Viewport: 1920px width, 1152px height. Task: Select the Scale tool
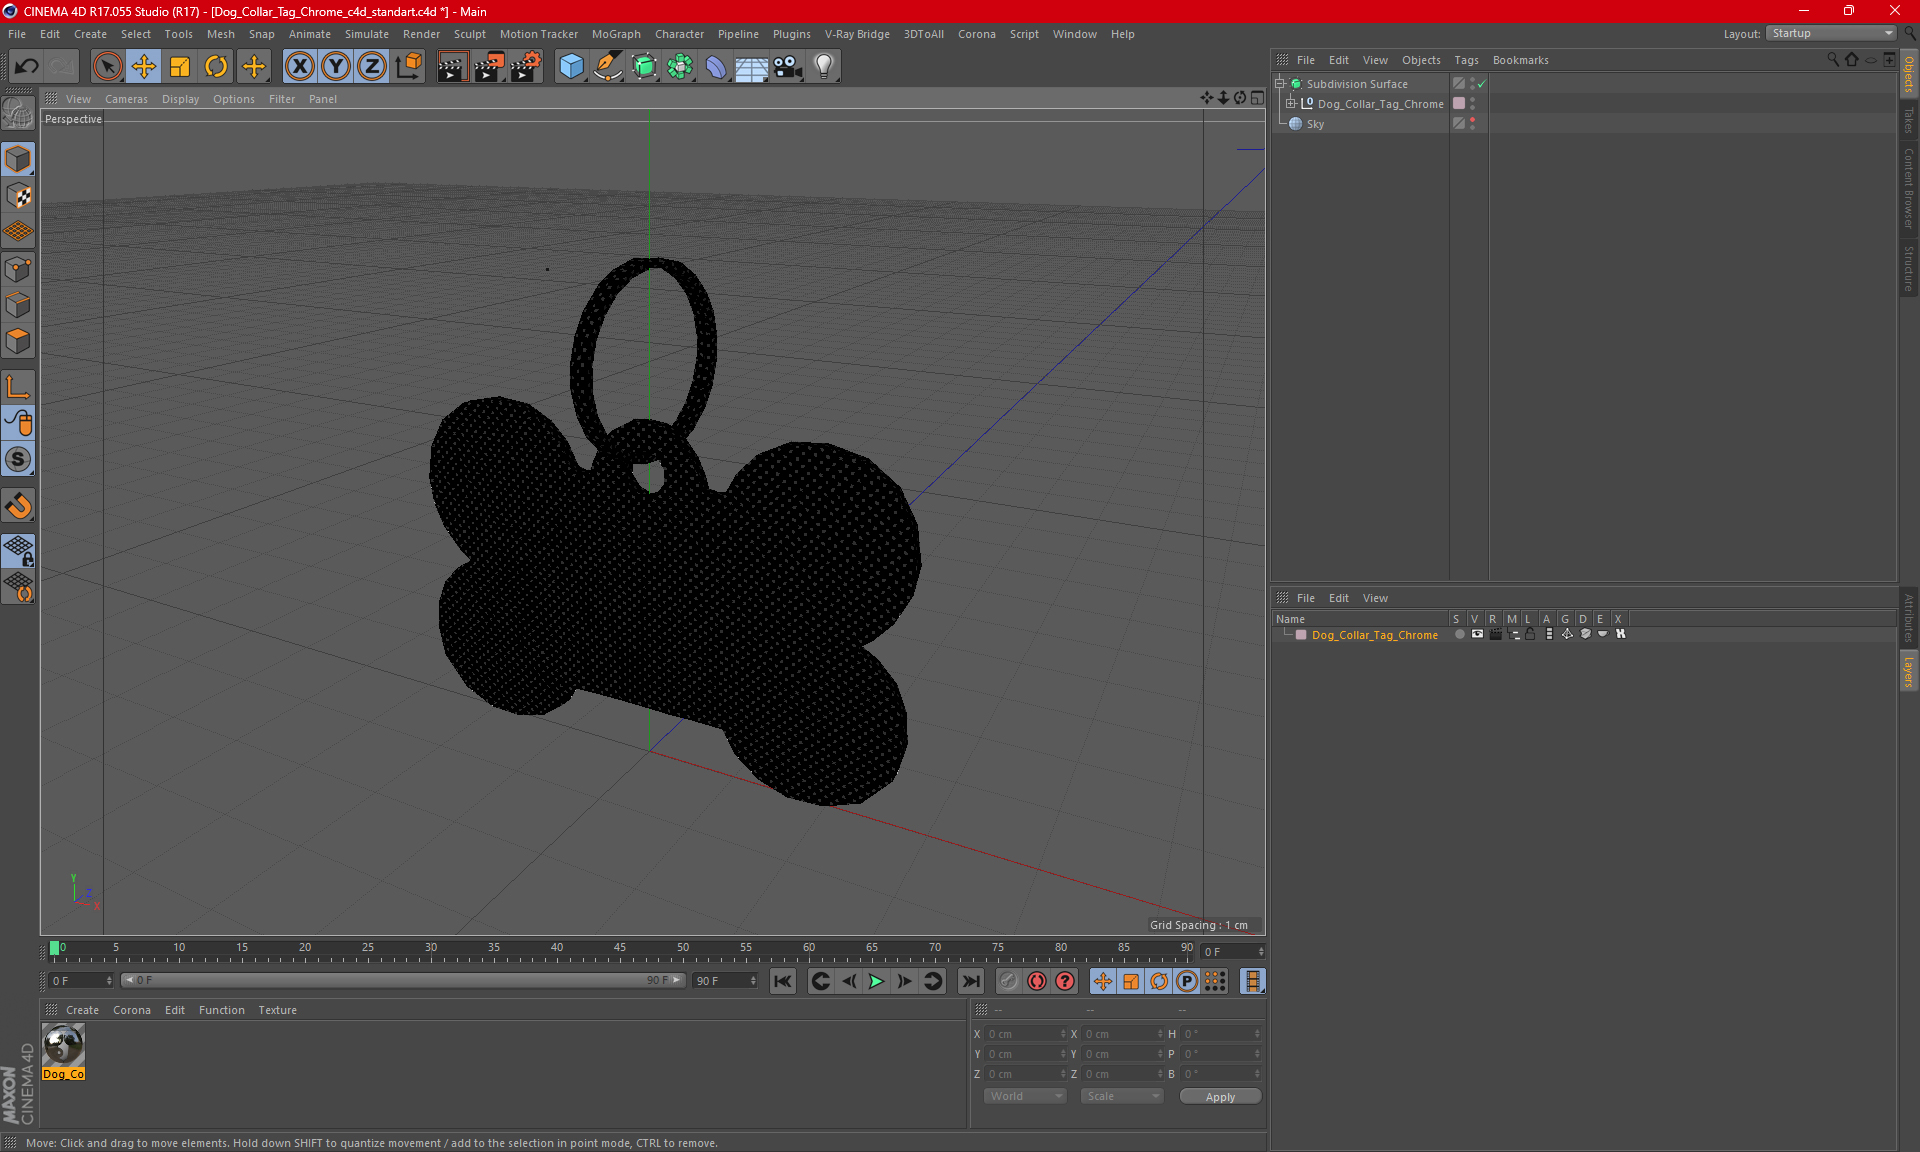(x=180, y=67)
